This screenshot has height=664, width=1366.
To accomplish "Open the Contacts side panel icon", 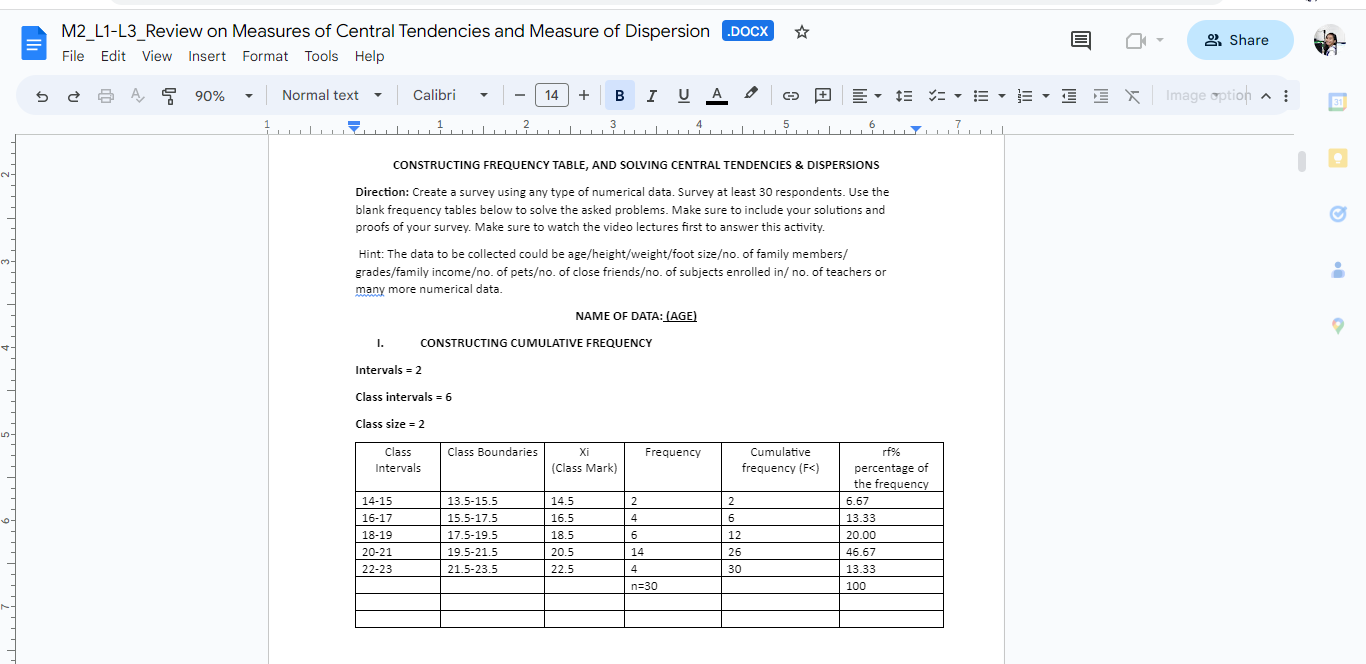I will point(1338,270).
